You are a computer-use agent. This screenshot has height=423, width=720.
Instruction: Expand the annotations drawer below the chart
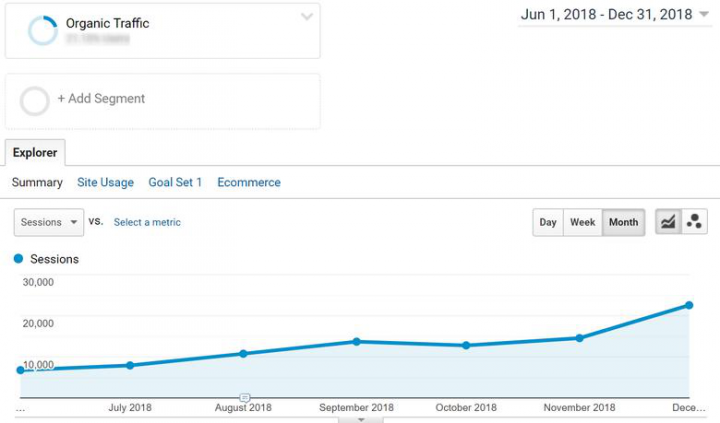click(x=360, y=419)
